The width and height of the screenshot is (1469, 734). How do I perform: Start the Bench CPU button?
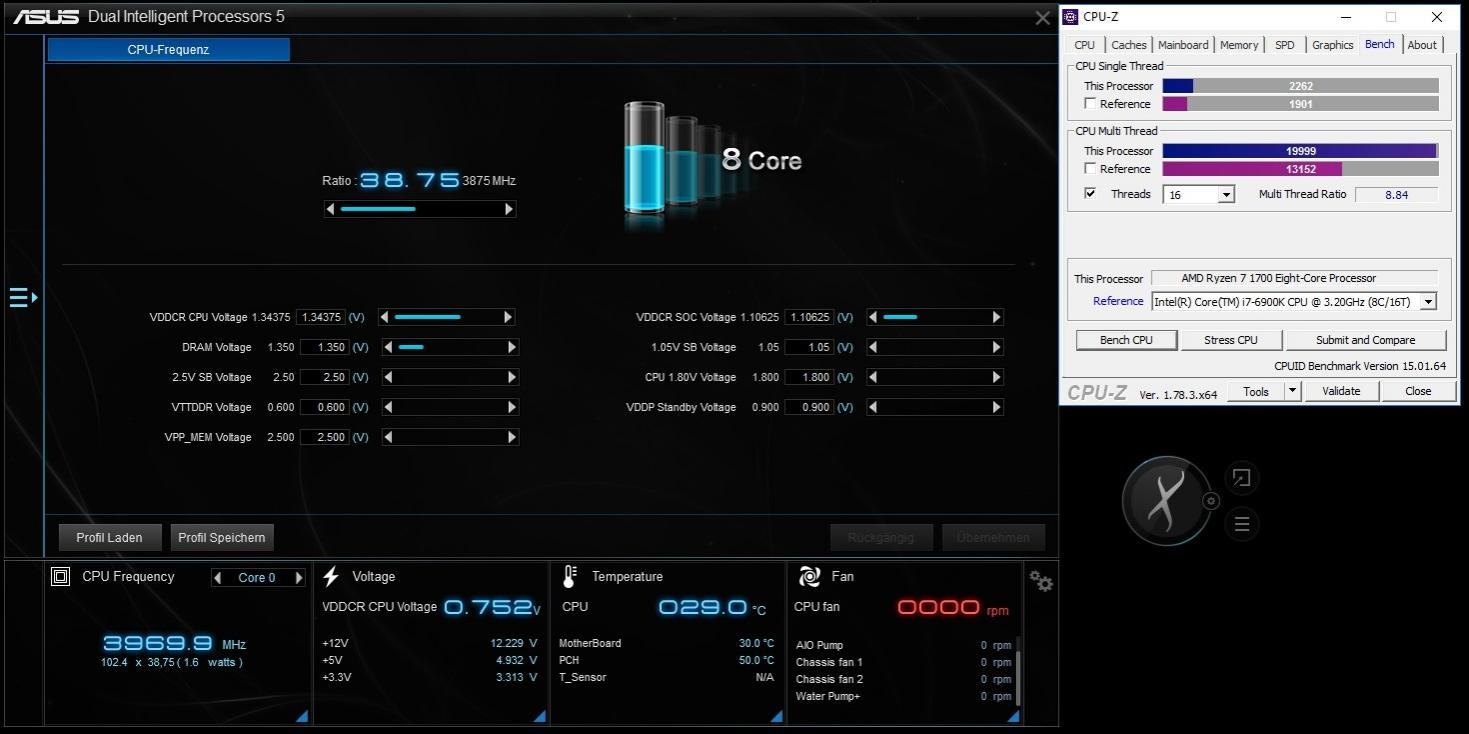[x=1126, y=340]
